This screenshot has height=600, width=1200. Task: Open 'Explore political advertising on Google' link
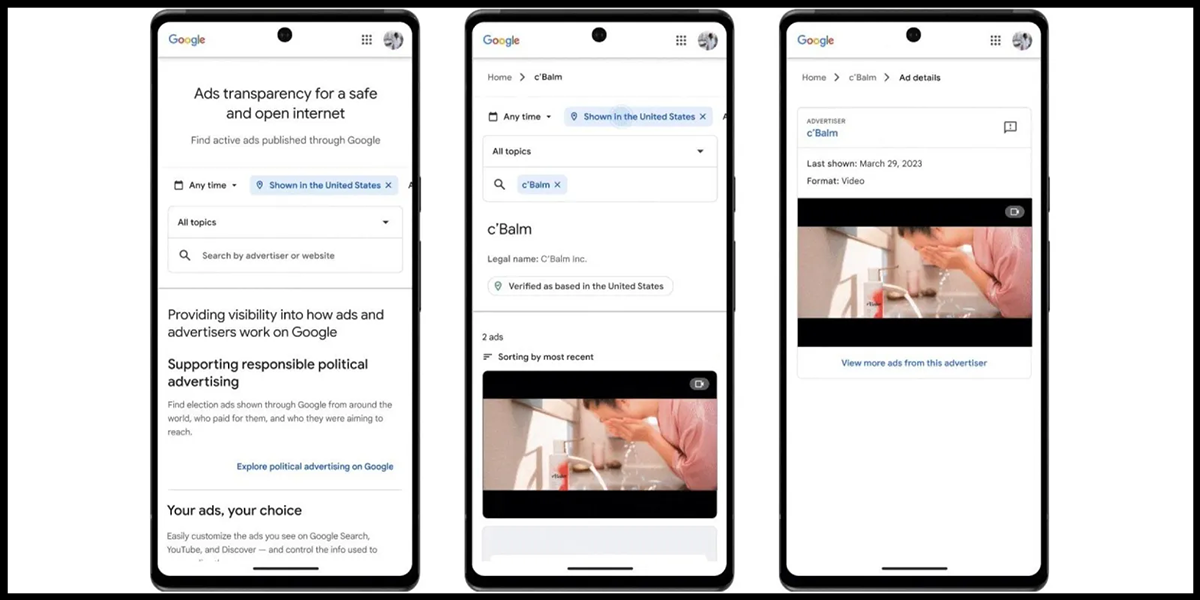(315, 466)
